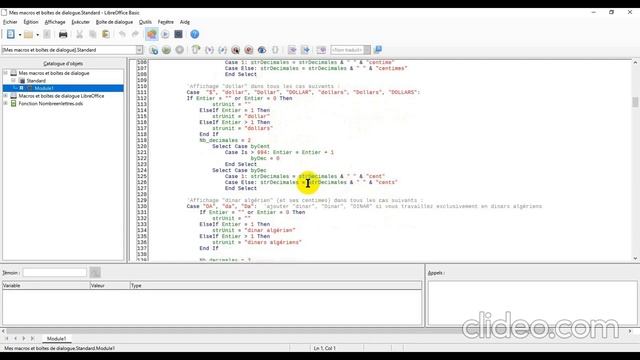640x360 pixels.
Task: Open the Affichage menu
Action: (x=55, y=22)
